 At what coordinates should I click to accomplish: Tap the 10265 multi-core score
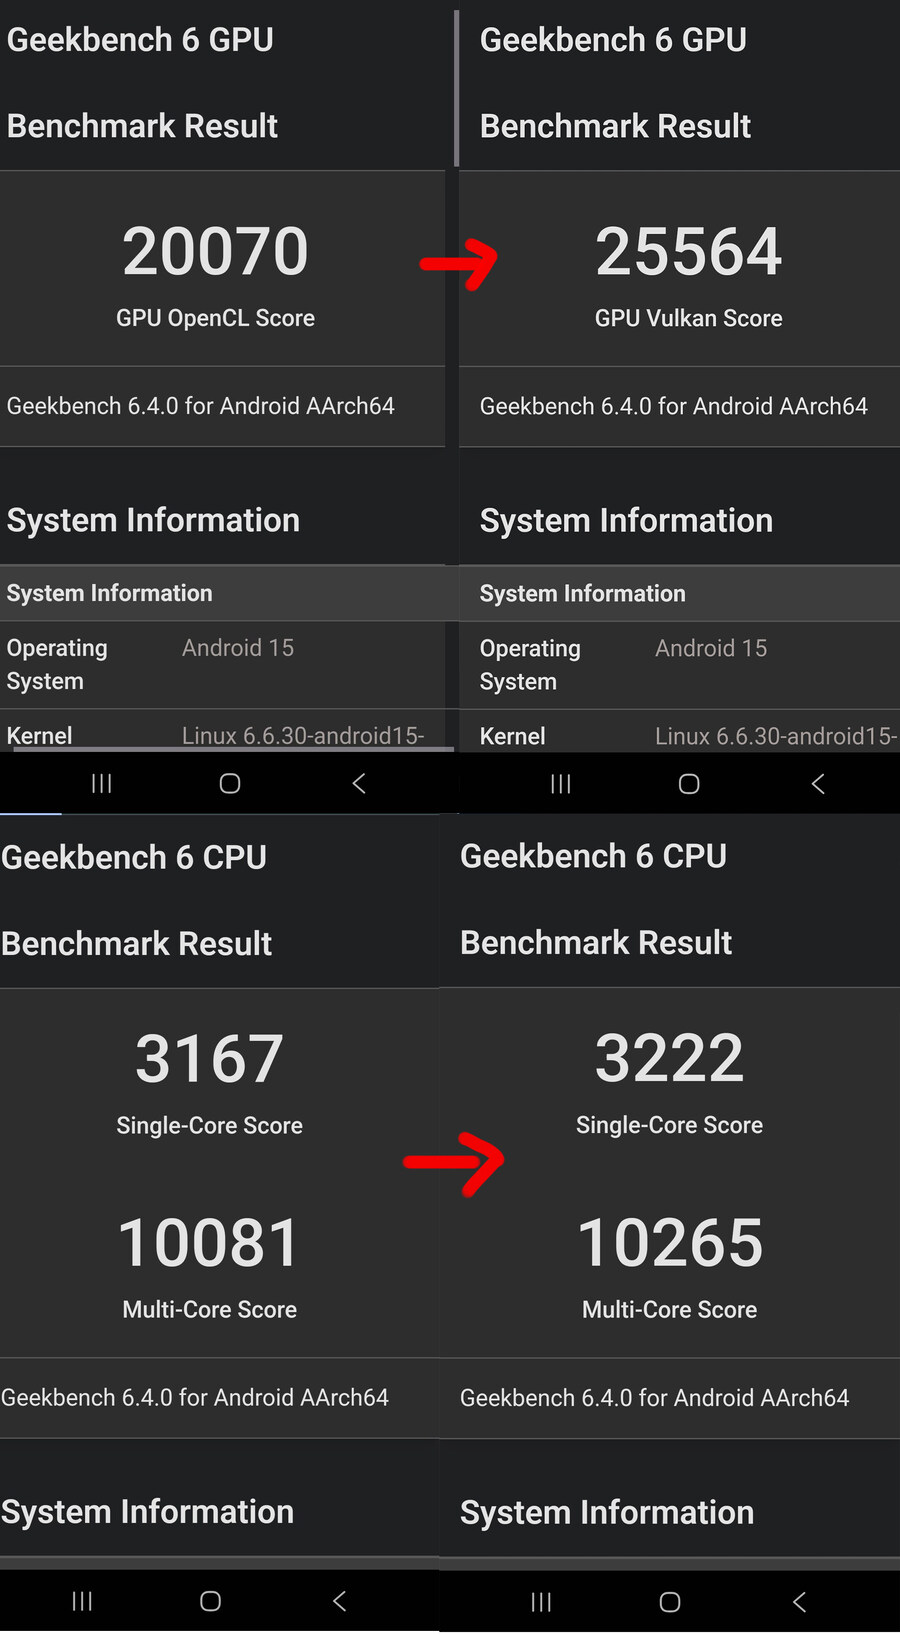pos(670,1243)
